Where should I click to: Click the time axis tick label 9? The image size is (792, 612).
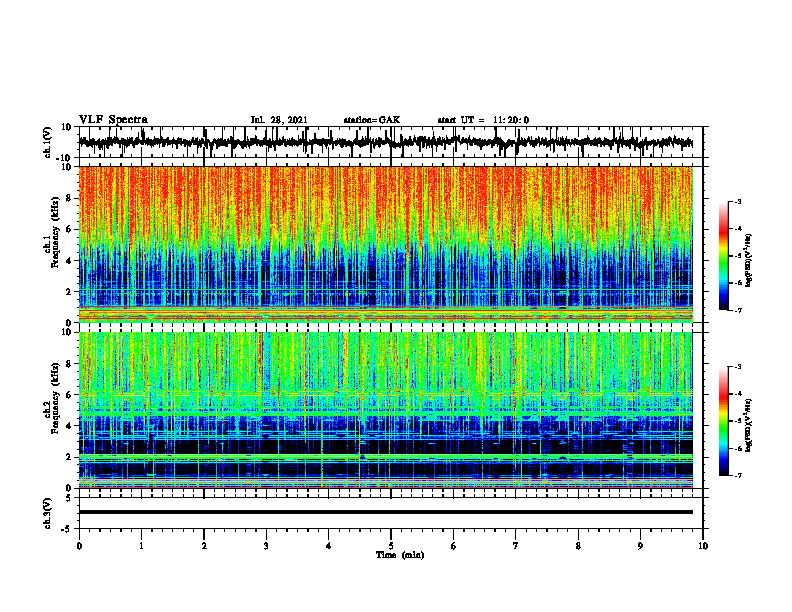click(x=640, y=546)
